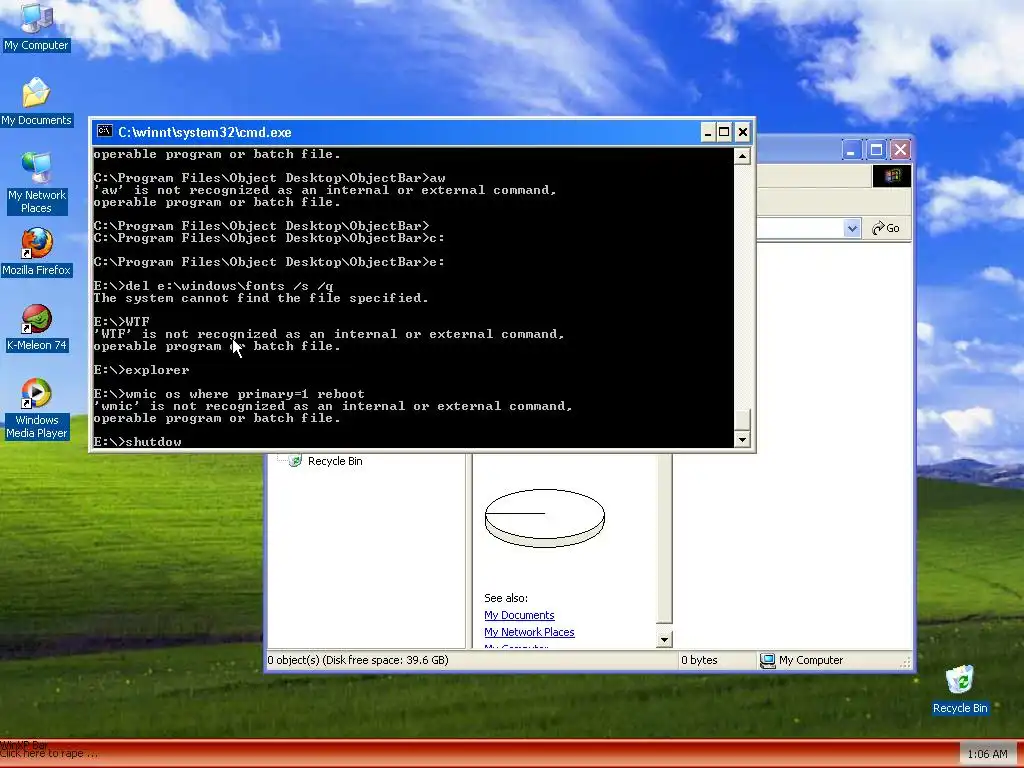The height and width of the screenshot is (768, 1024).
Task: Open the My Network Places link under See also
Action: tap(529, 632)
